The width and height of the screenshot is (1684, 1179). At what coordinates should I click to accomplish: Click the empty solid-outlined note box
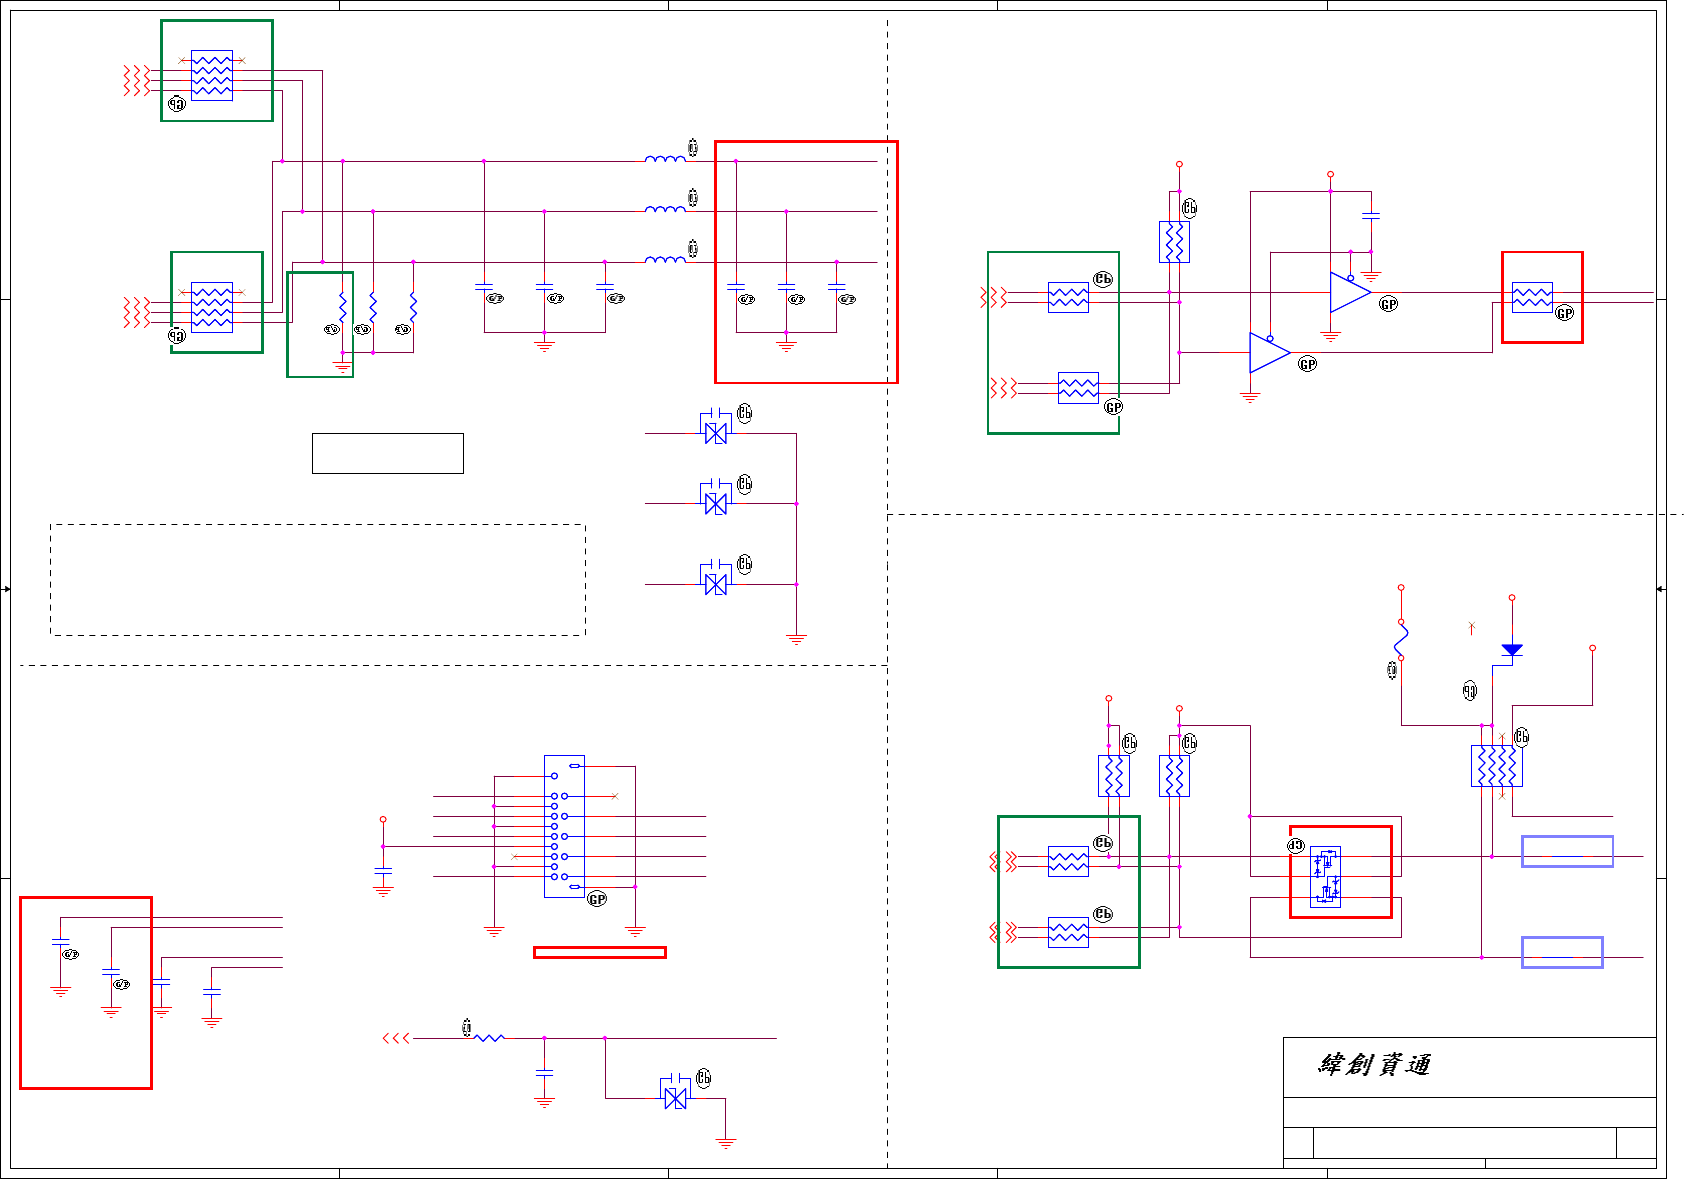(x=388, y=453)
